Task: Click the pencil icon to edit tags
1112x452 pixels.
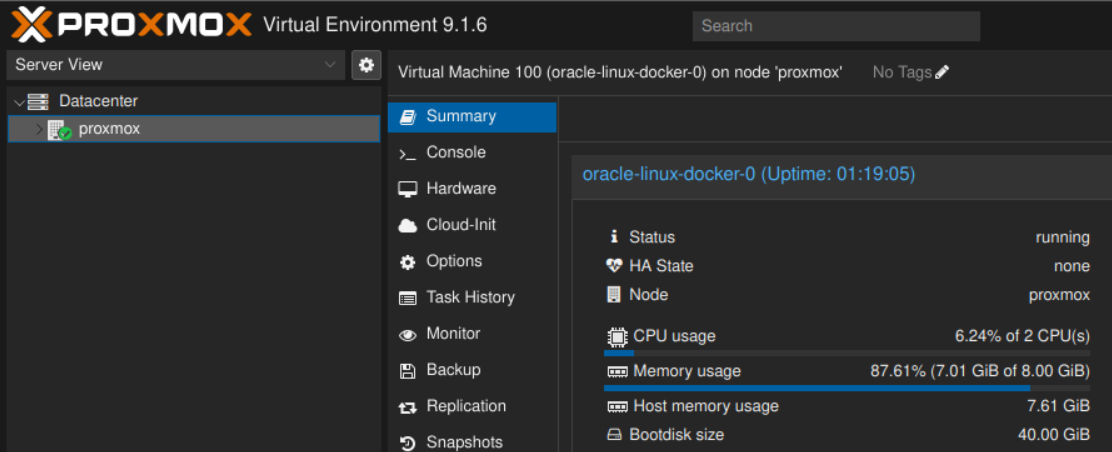Action: point(942,72)
